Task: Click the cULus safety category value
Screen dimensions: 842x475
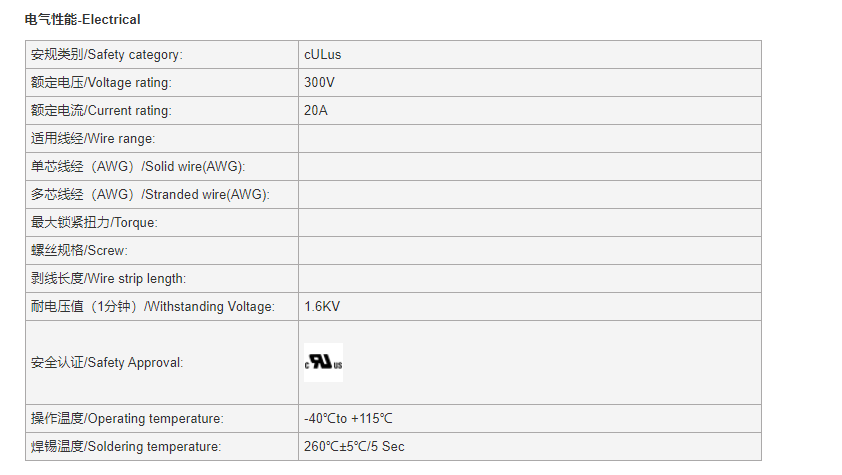Action: click(x=322, y=55)
